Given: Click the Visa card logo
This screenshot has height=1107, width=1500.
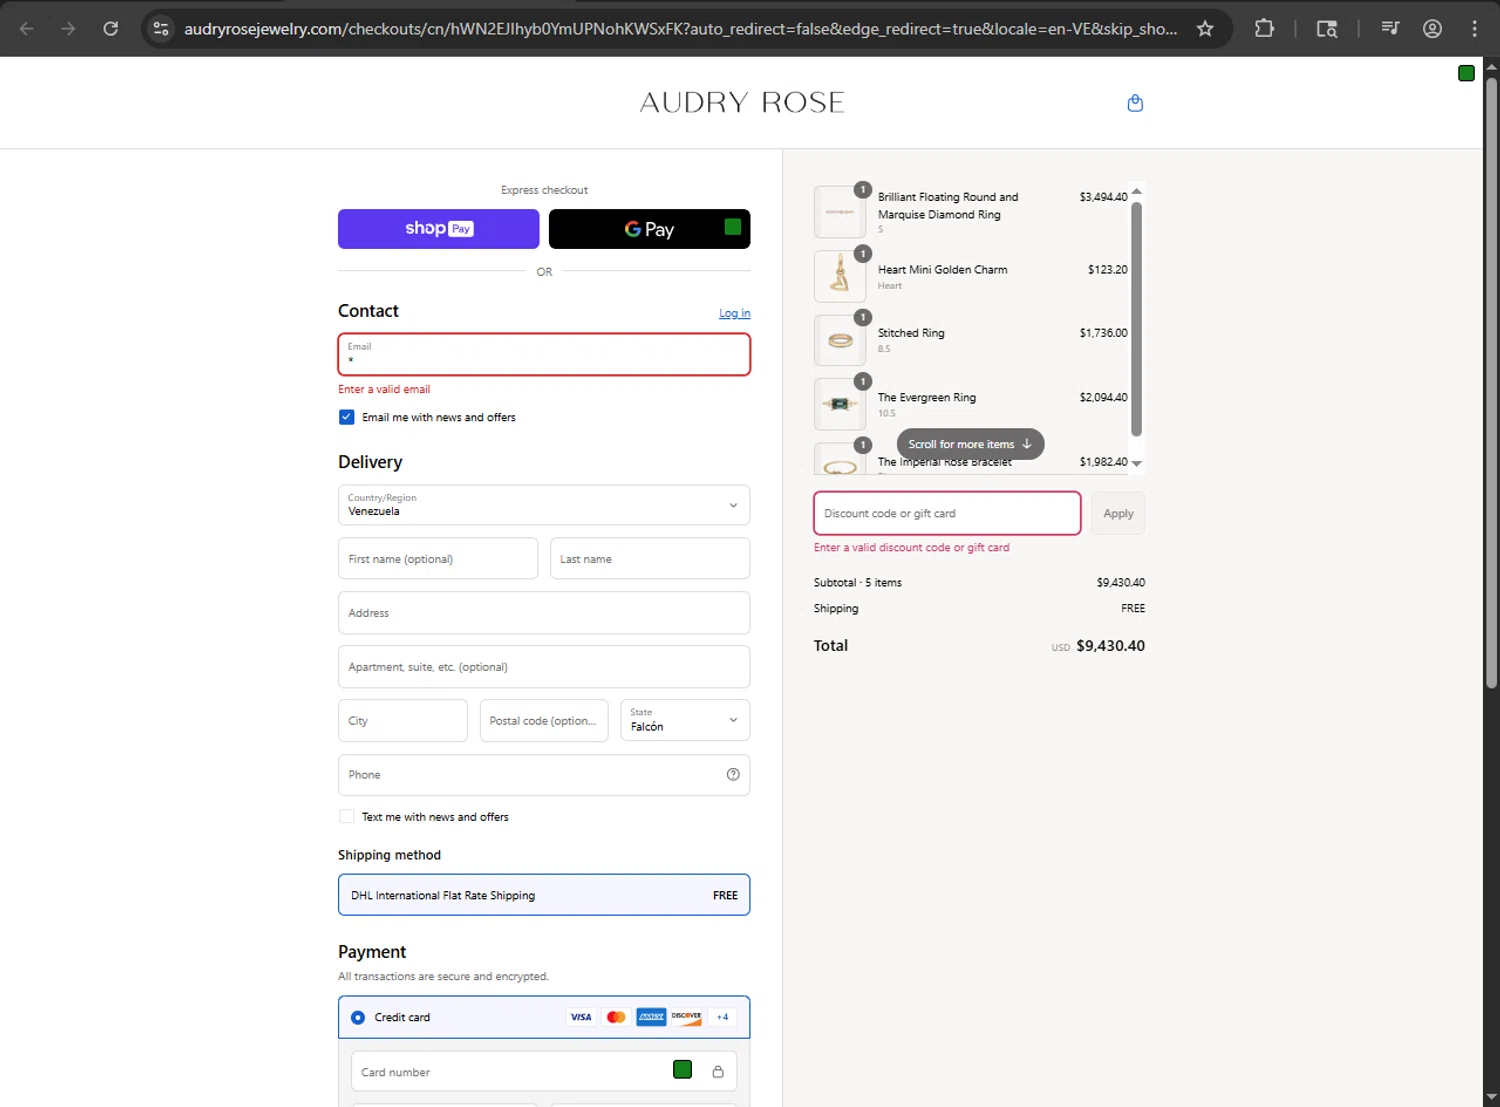Looking at the screenshot, I should 581,1017.
